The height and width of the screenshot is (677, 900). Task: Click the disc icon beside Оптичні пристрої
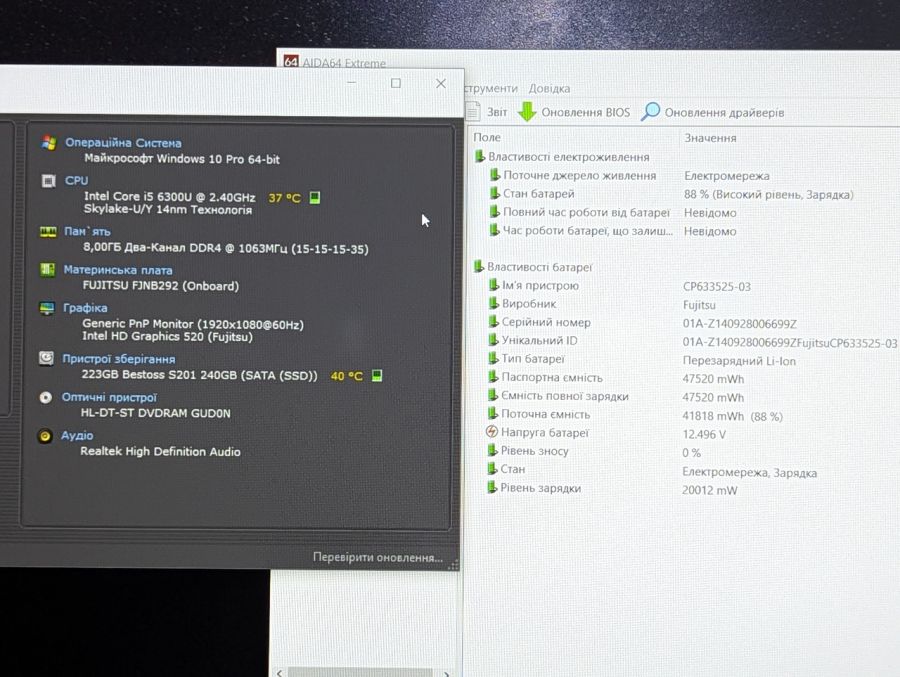(46, 397)
